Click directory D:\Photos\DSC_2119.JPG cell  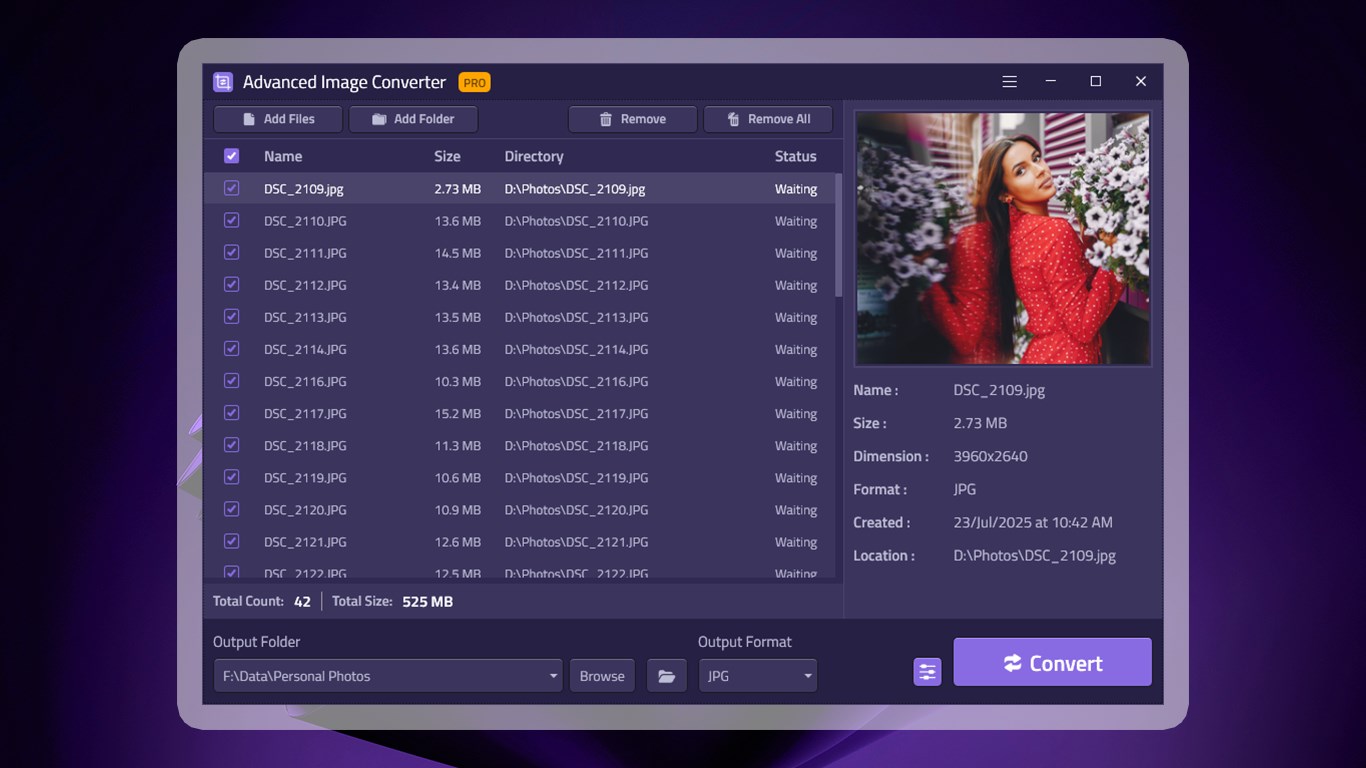coord(576,478)
